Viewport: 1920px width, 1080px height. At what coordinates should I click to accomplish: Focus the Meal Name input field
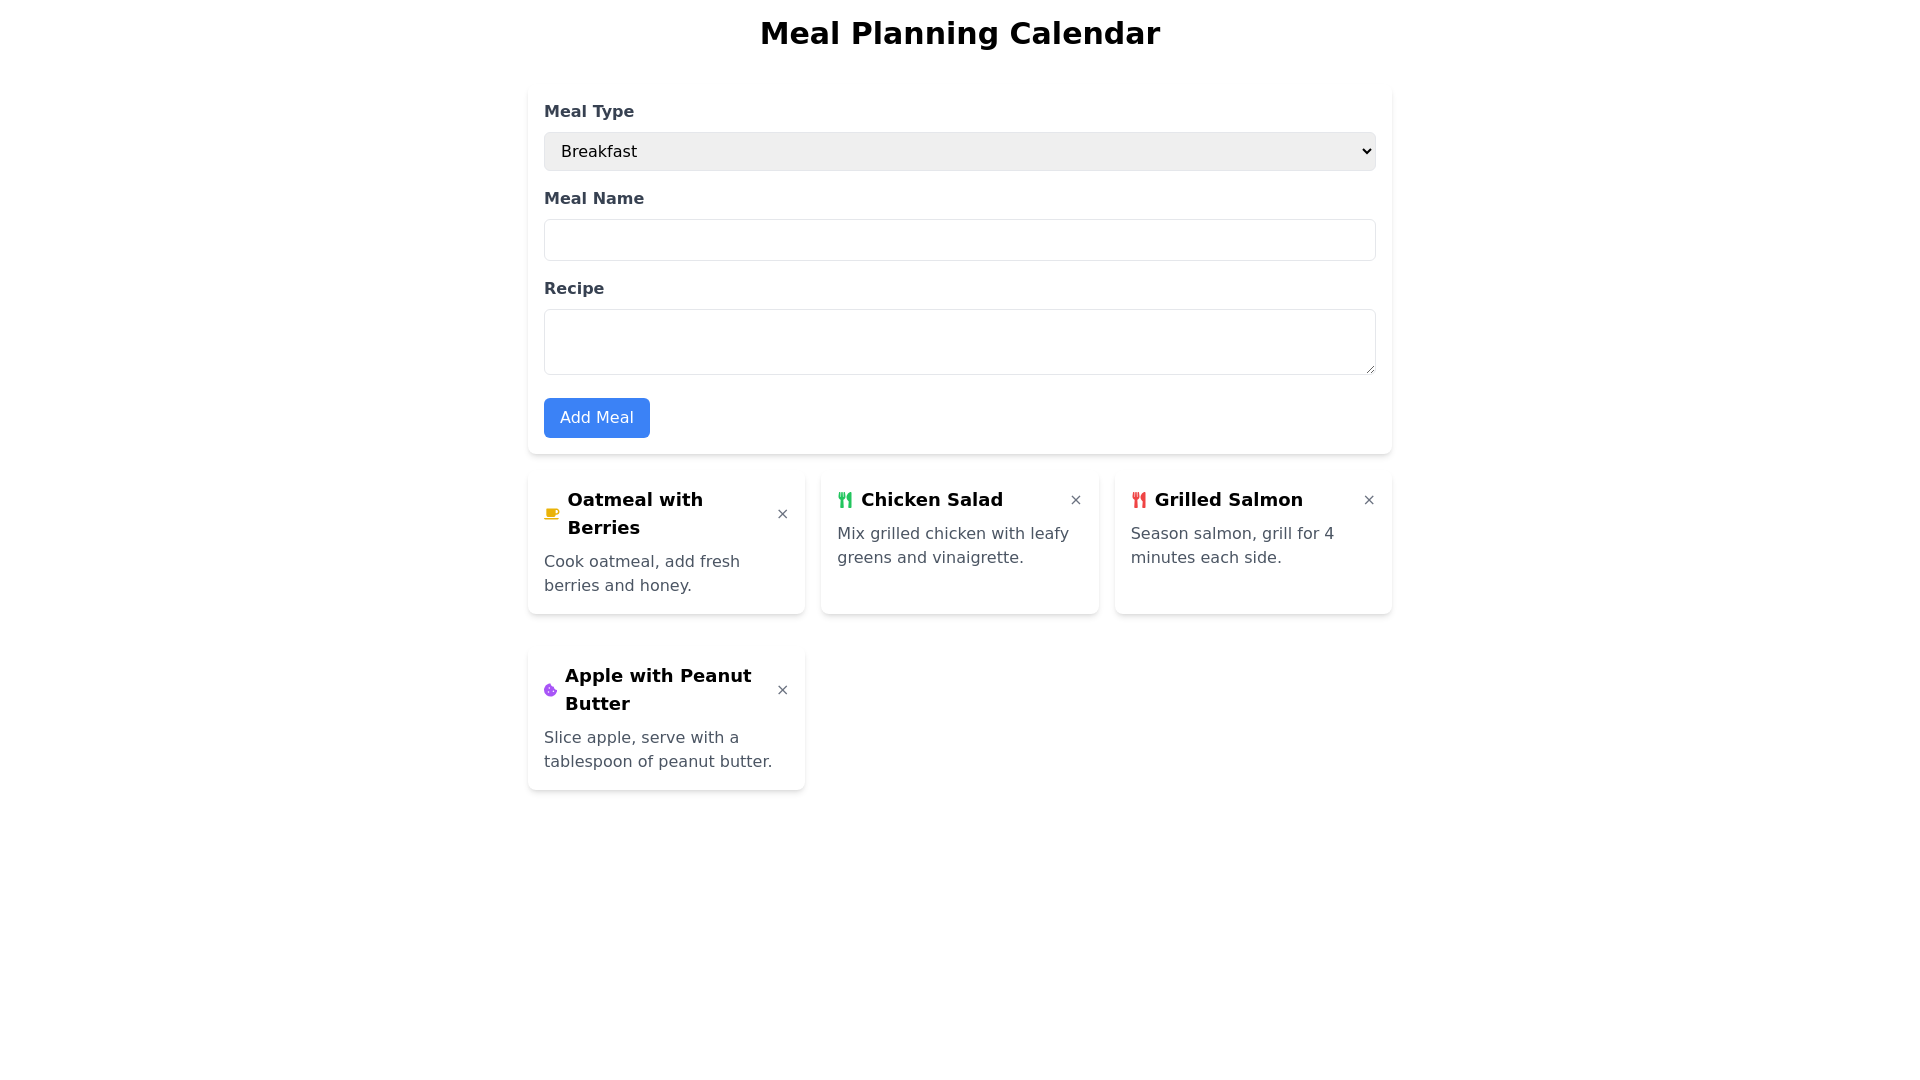click(x=959, y=240)
